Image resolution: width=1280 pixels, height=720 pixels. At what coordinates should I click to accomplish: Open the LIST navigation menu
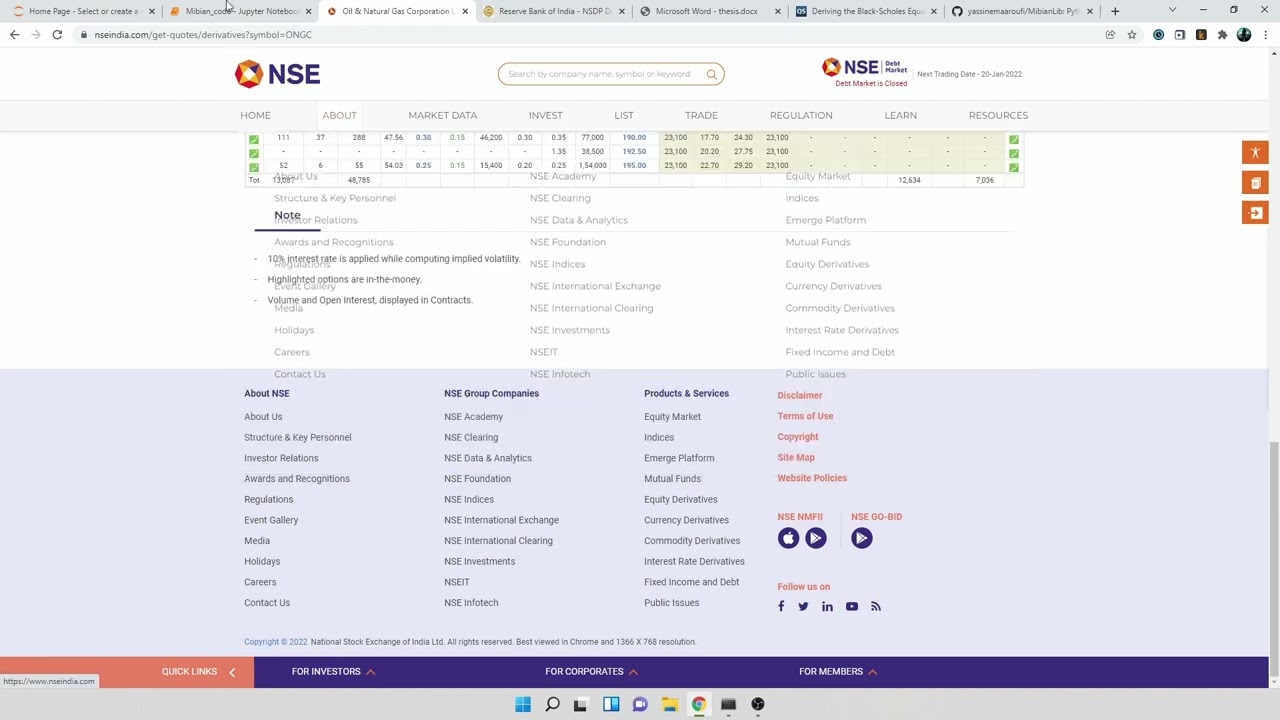coord(623,115)
